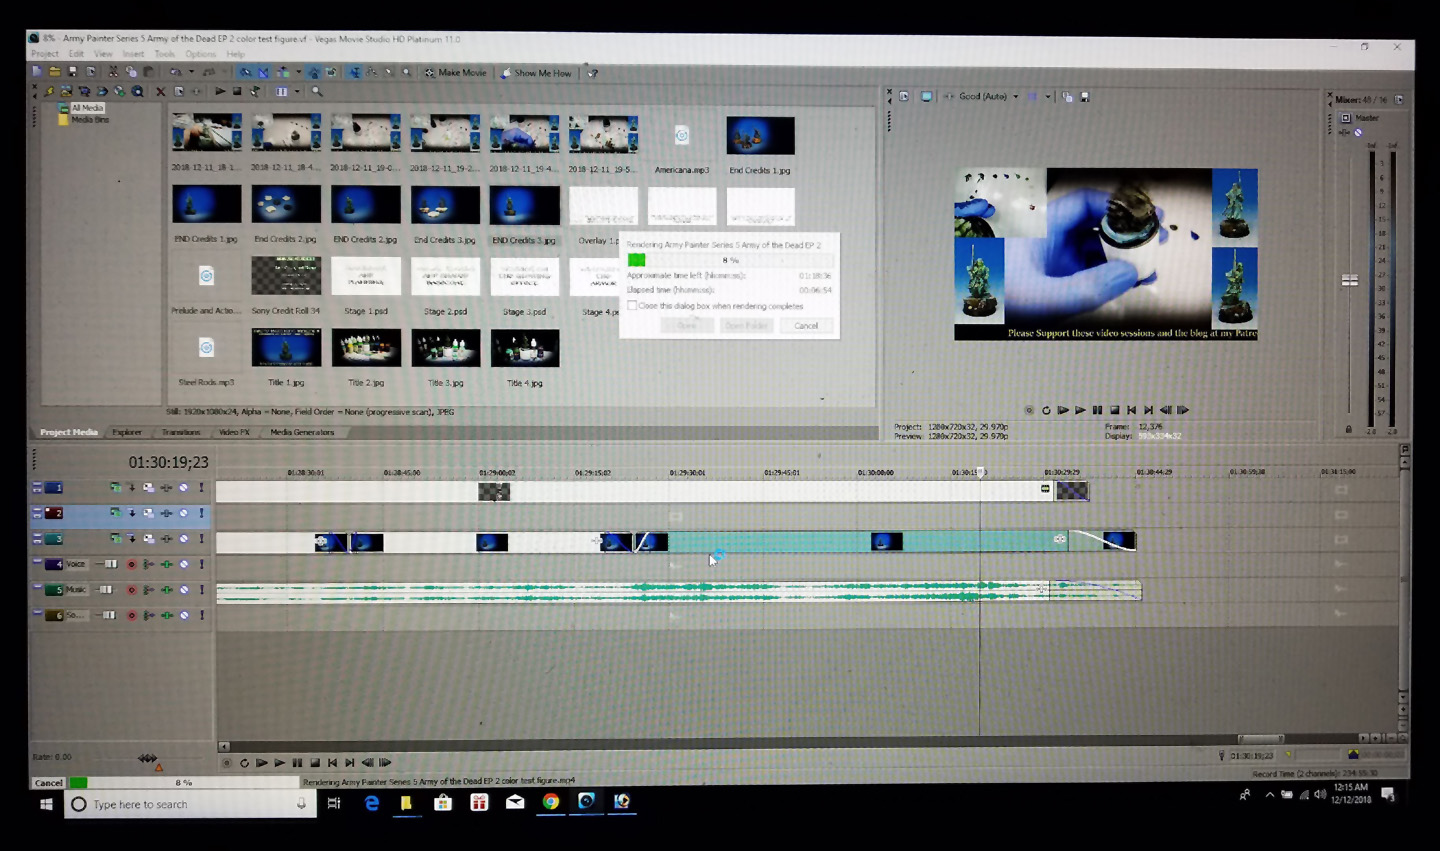Switch to the Transitions tab

point(181,432)
